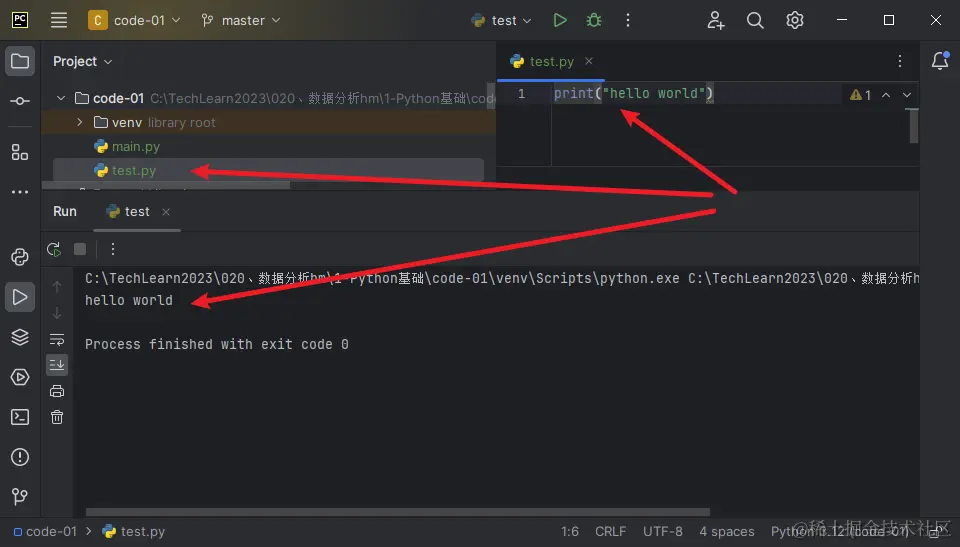This screenshot has width=960, height=547.
Task: Open Code With Me user icon
Action: coord(716,20)
